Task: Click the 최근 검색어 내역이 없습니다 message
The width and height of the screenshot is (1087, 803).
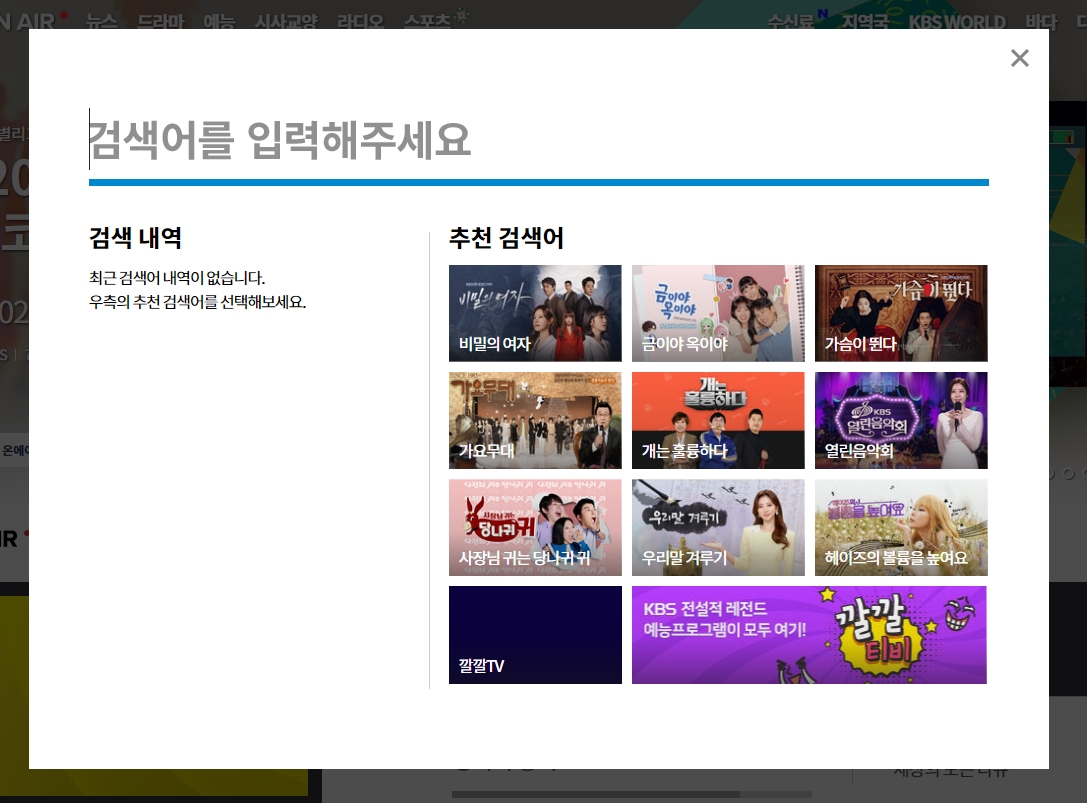Action: coord(177,278)
